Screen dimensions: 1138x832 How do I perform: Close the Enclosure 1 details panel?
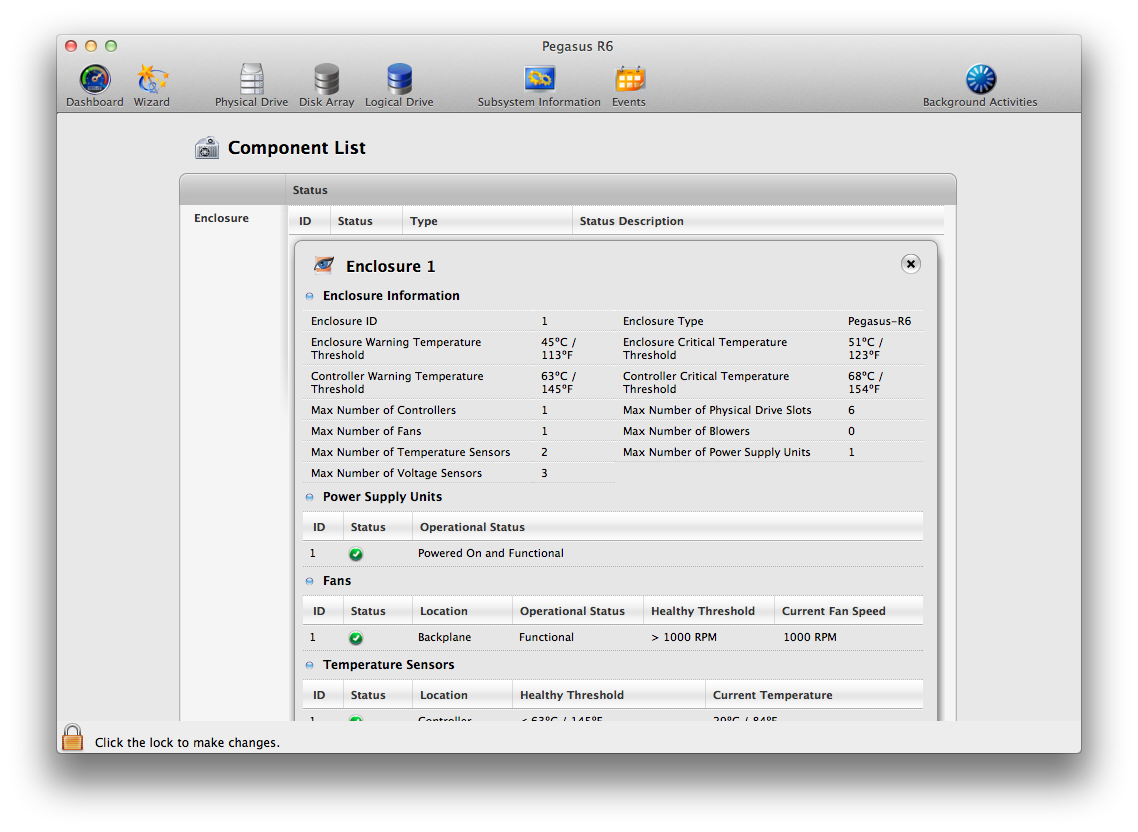(910, 264)
